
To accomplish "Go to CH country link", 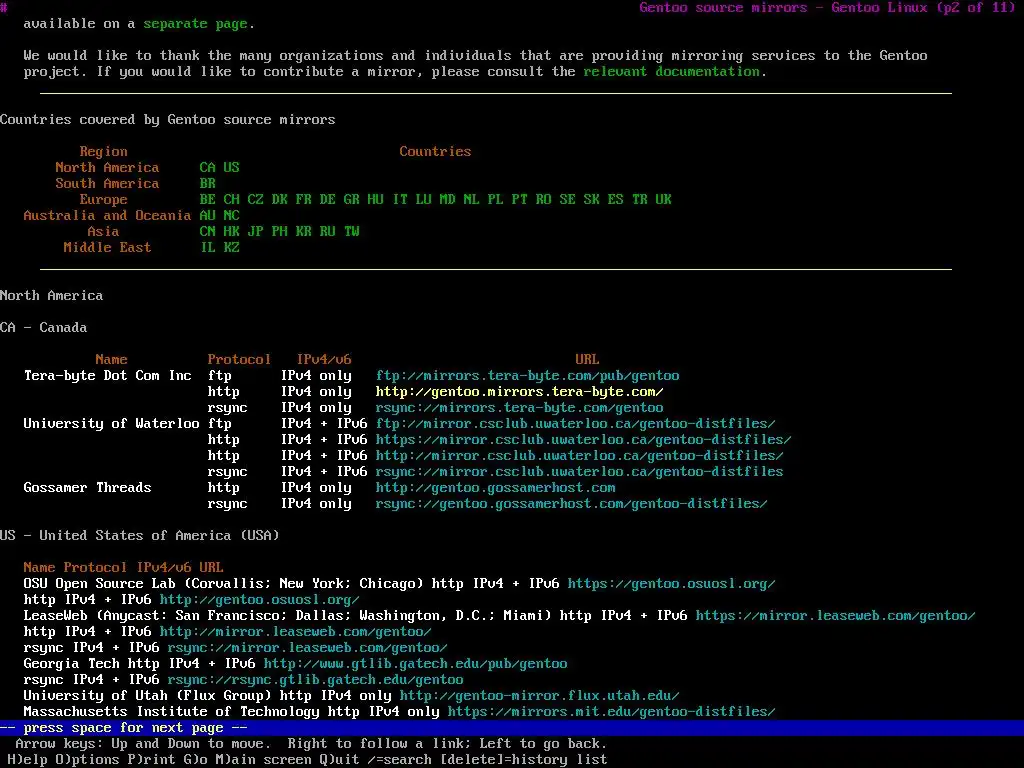I will click(231, 200).
